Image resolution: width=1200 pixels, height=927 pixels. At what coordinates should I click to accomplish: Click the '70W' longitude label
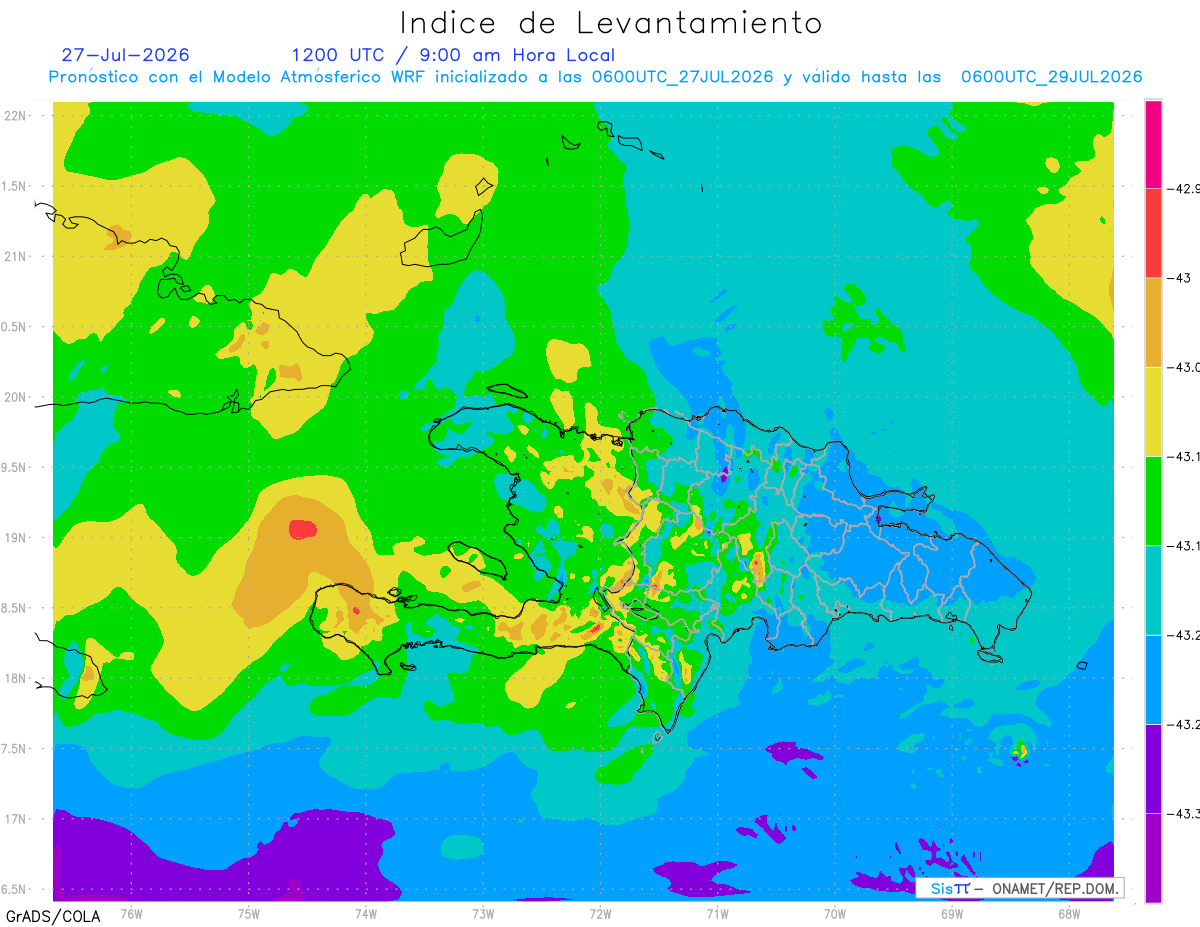835,914
